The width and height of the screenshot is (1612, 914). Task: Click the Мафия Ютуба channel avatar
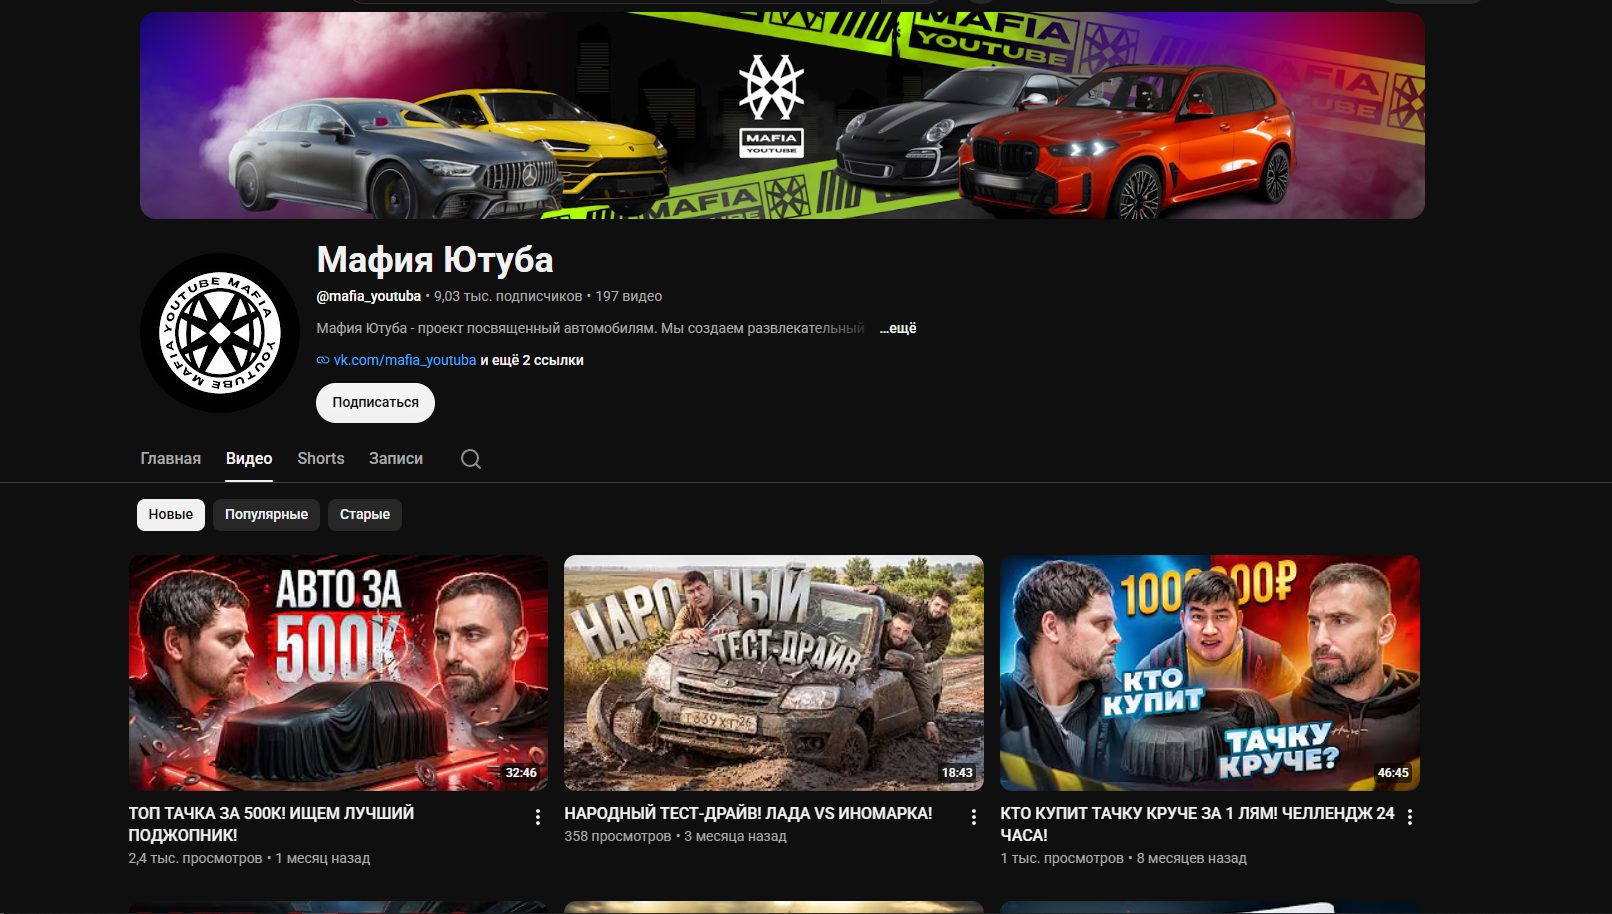coord(220,333)
